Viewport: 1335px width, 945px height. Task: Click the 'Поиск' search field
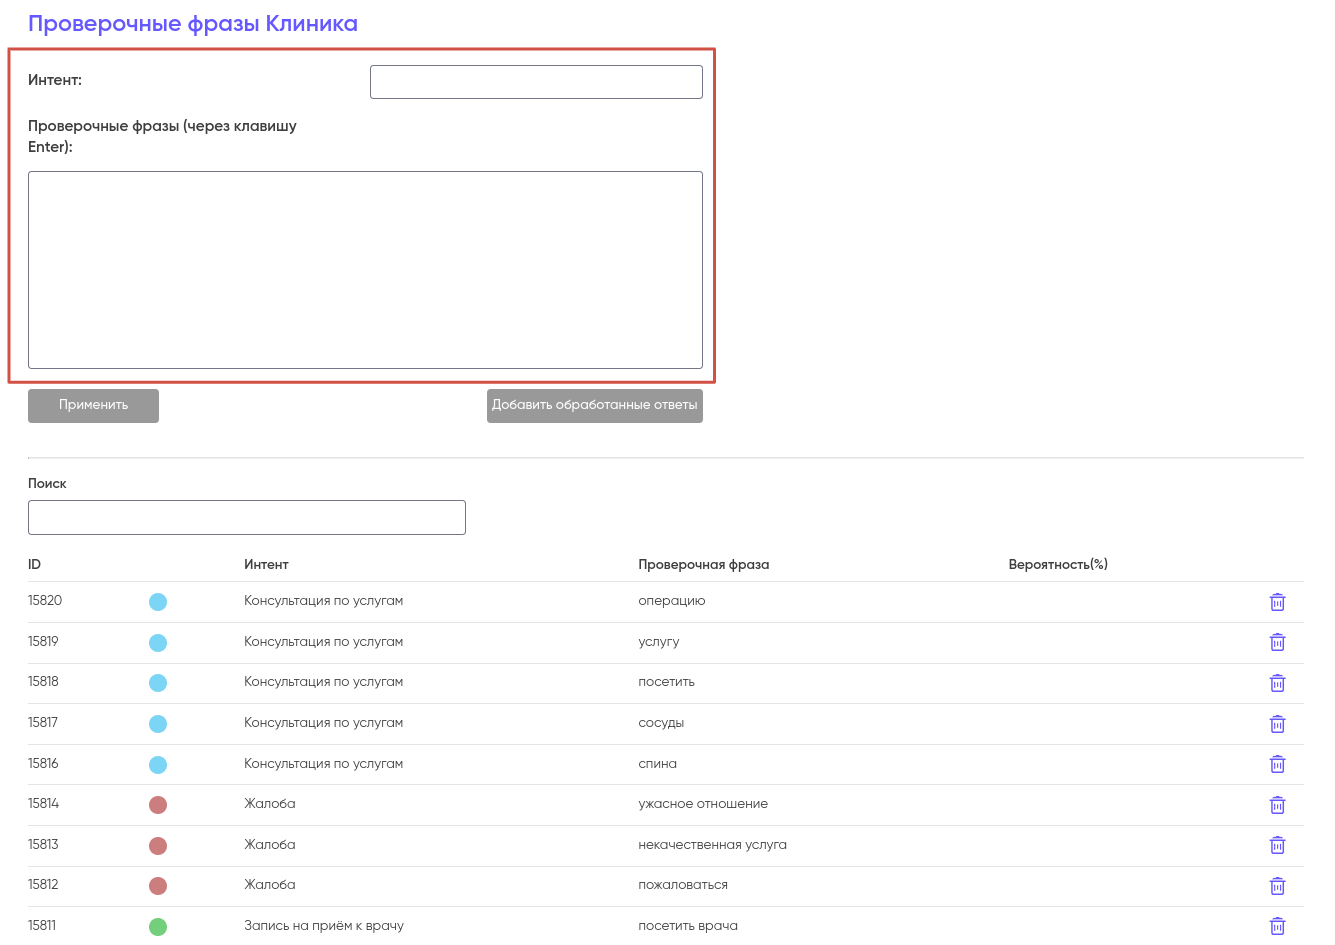[x=247, y=517]
